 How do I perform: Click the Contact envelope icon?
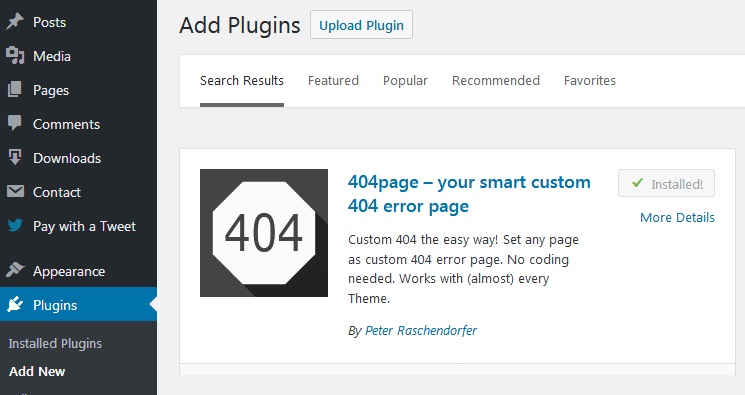pos(15,192)
